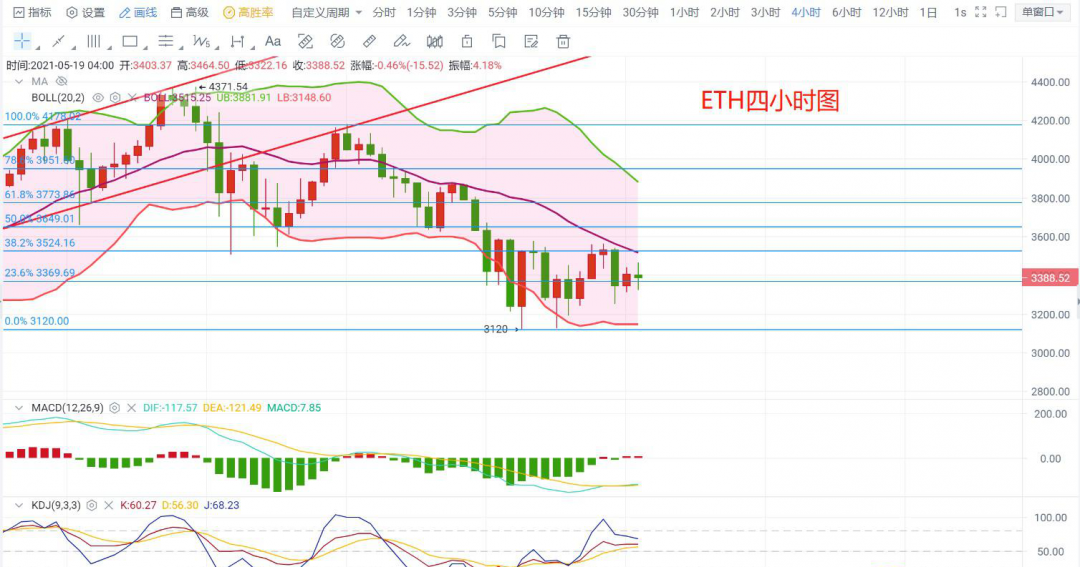Select the crosshair cursor tool
The height and width of the screenshot is (567, 1080).
point(22,42)
